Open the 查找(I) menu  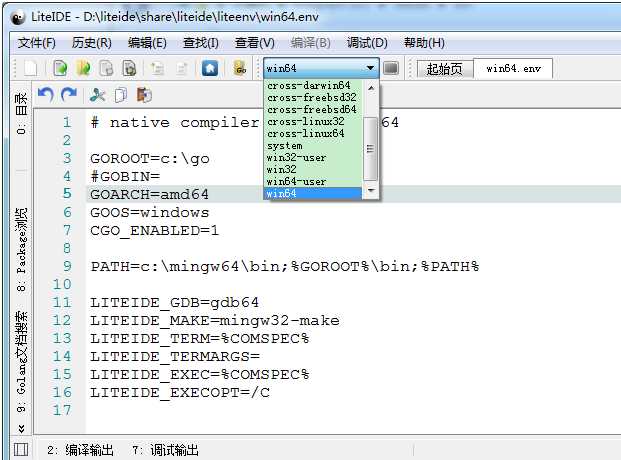click(201, 42)
